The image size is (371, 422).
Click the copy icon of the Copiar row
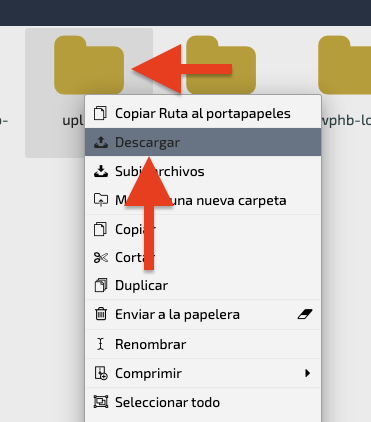pyautogui.click(x=100, y=229)
